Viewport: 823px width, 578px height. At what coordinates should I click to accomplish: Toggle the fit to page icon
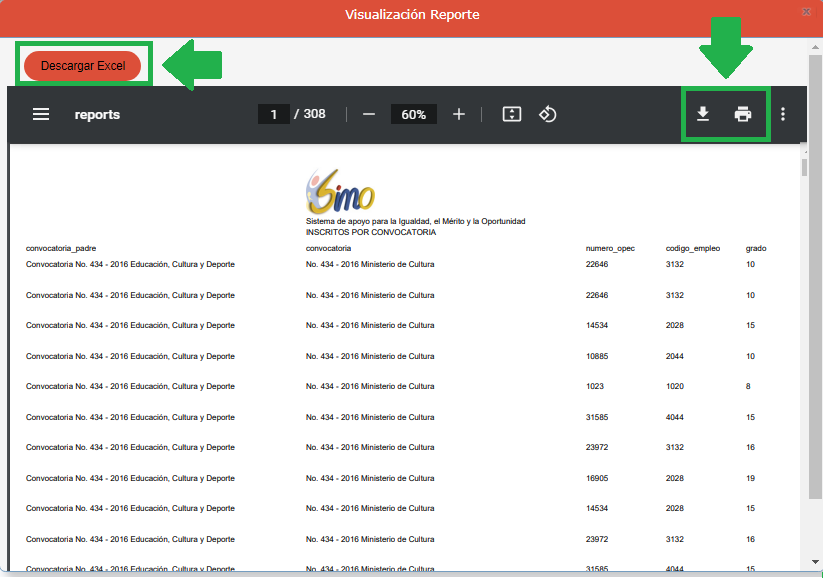click(512, 114)
